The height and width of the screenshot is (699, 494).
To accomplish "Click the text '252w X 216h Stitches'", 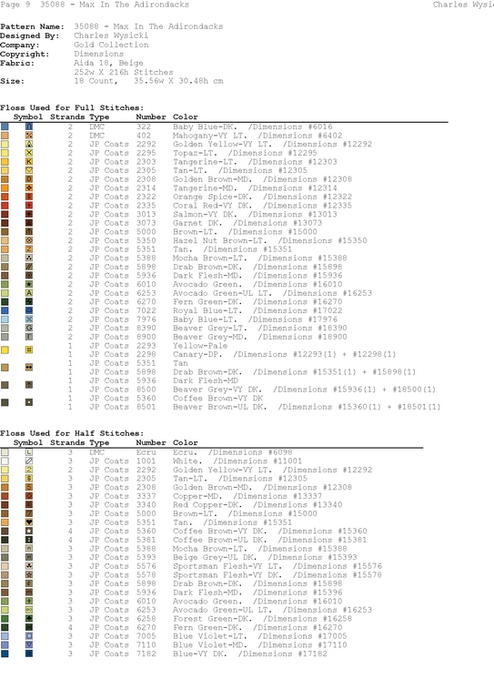I will [124, 72].
